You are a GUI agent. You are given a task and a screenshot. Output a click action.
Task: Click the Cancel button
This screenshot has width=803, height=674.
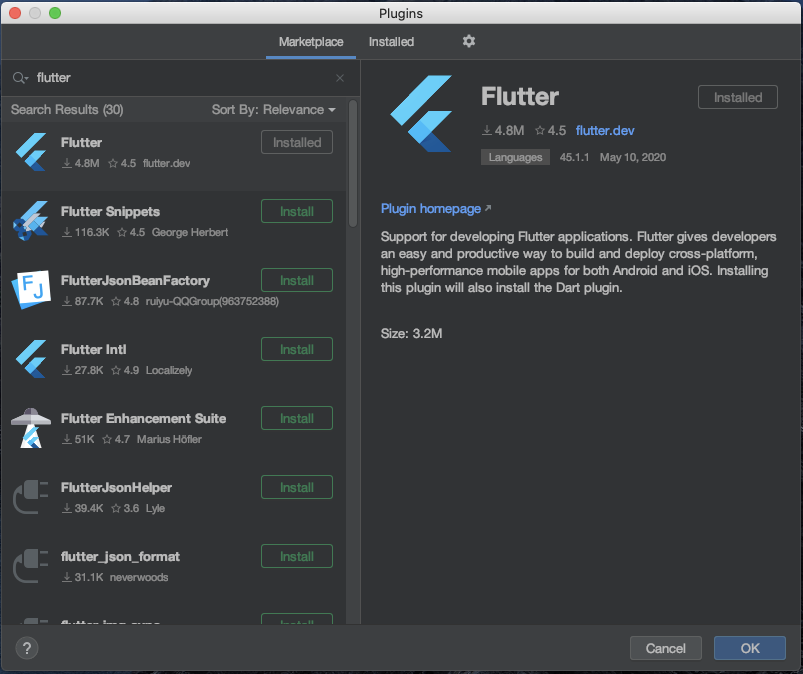tap(666, 648)
